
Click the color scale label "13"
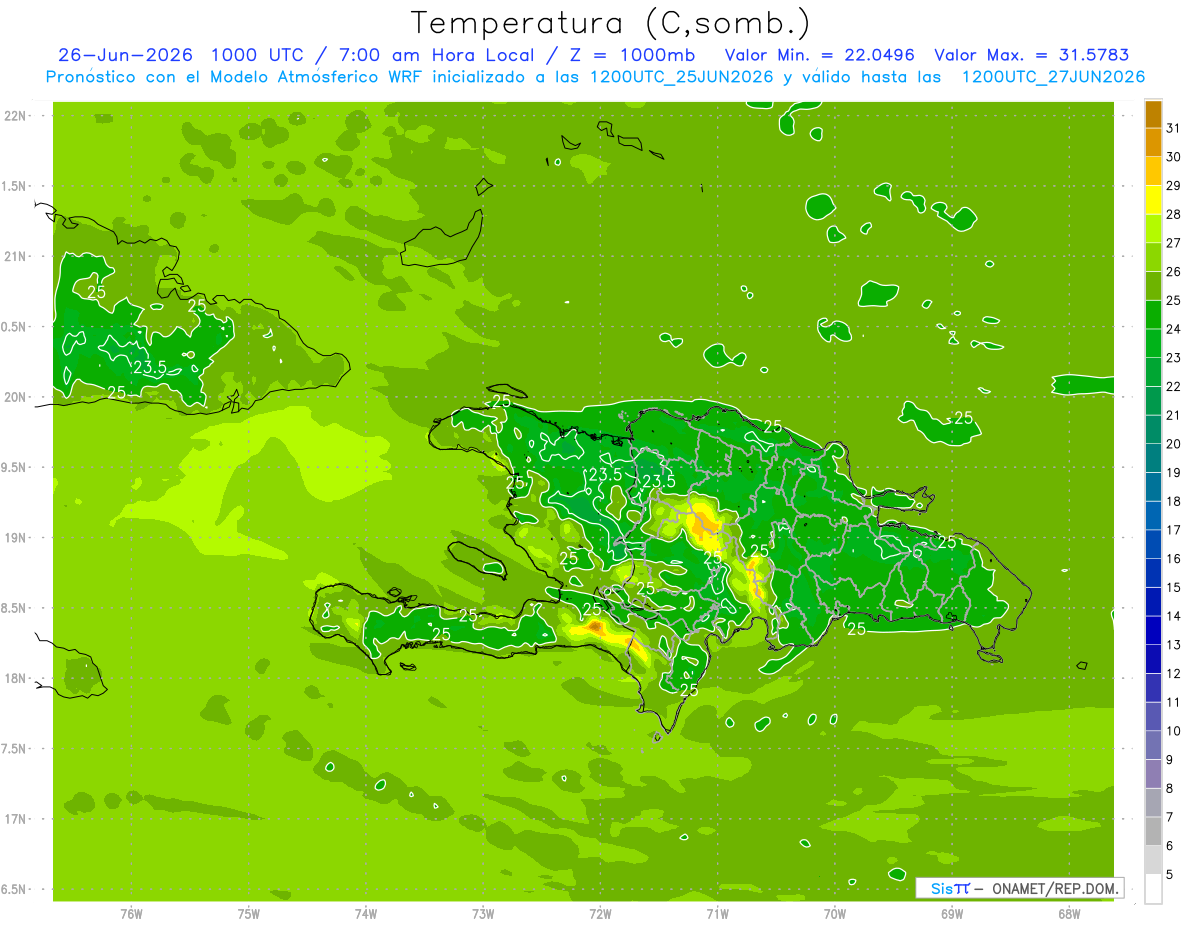[x=1174, y=645]
